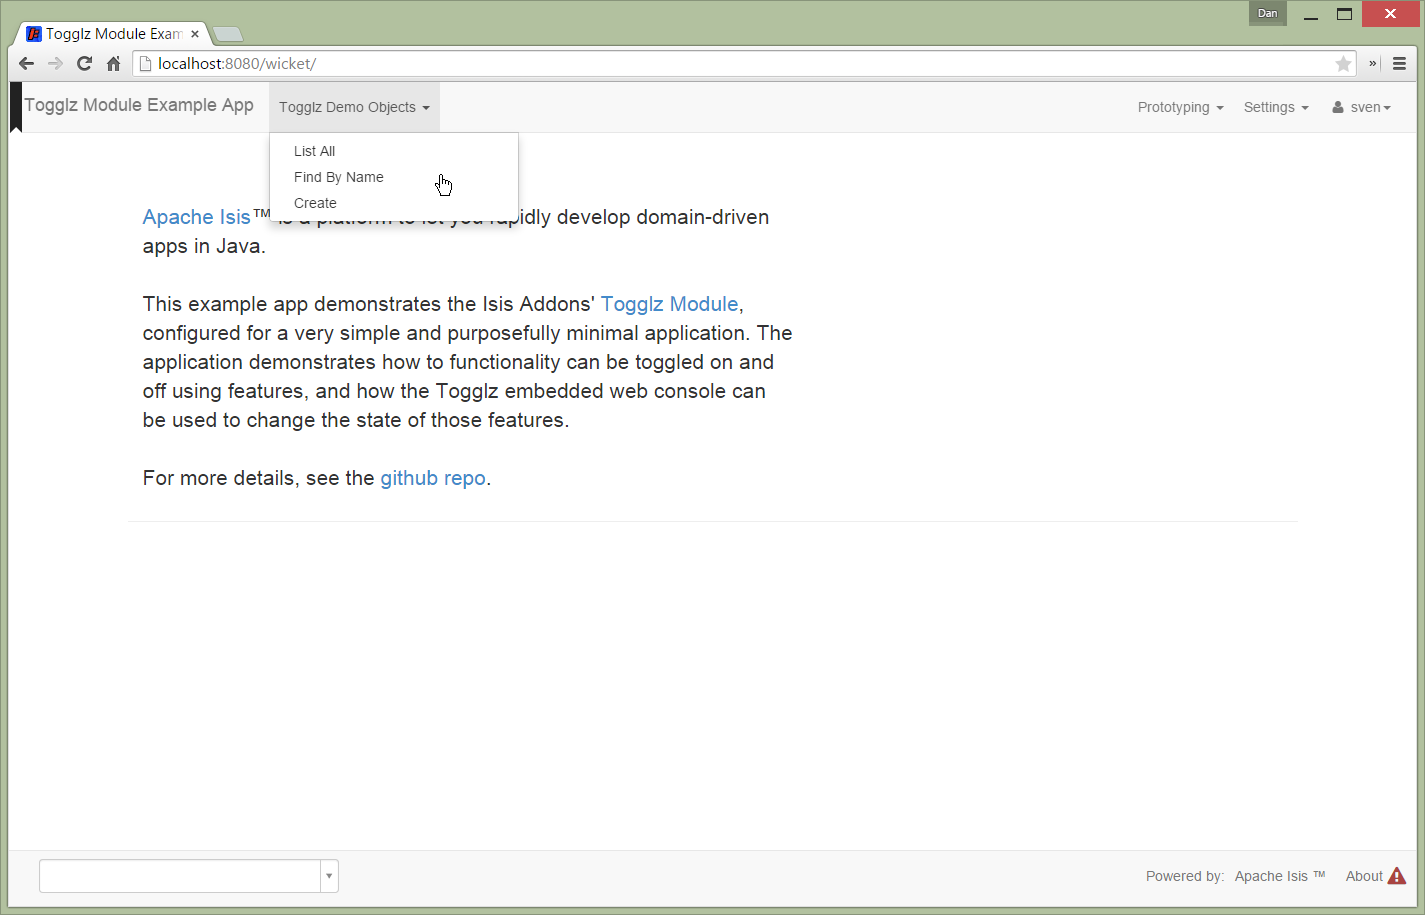
Task: Follow the Apache Isis link in the intro
Action: click(x=196, y=217)
